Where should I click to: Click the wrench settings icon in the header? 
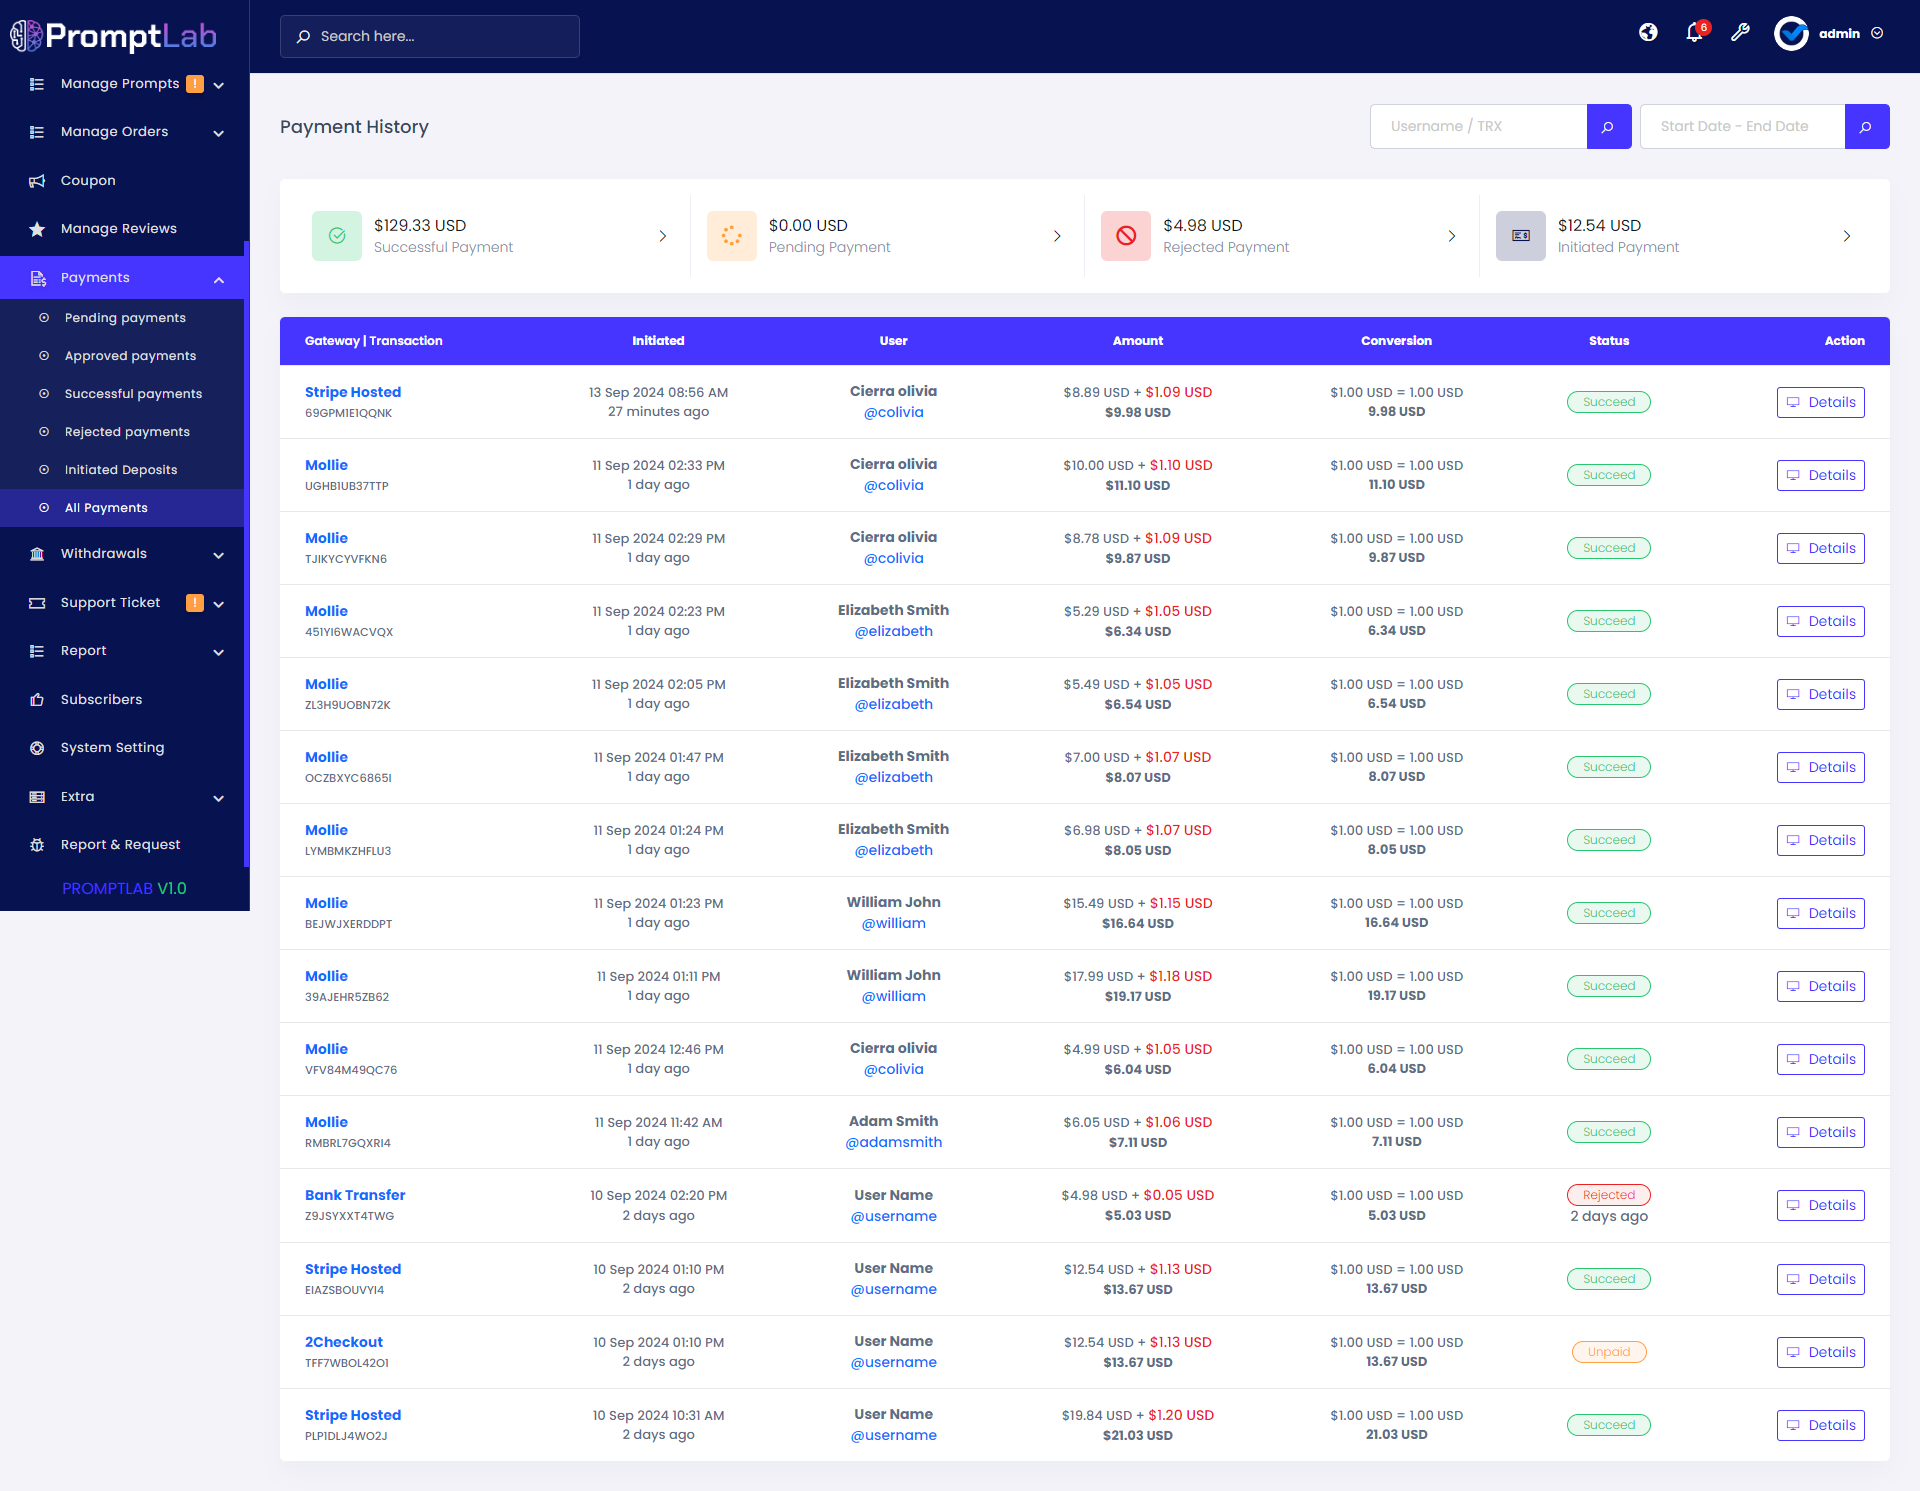(x=1740, y=33)
